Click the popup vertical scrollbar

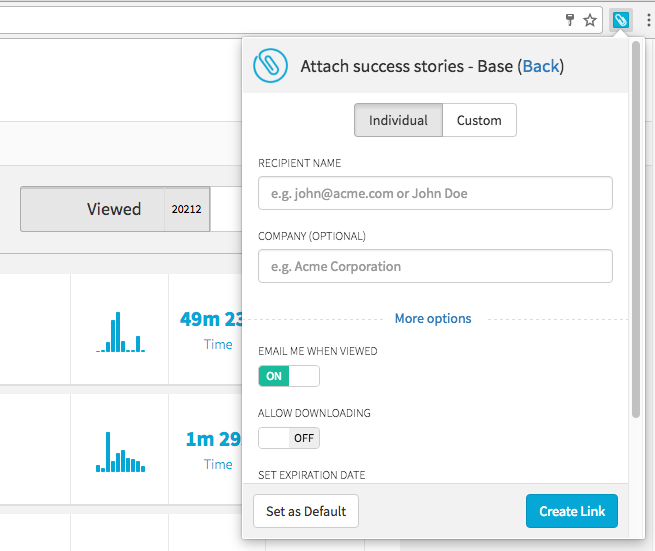coord(636,229)
